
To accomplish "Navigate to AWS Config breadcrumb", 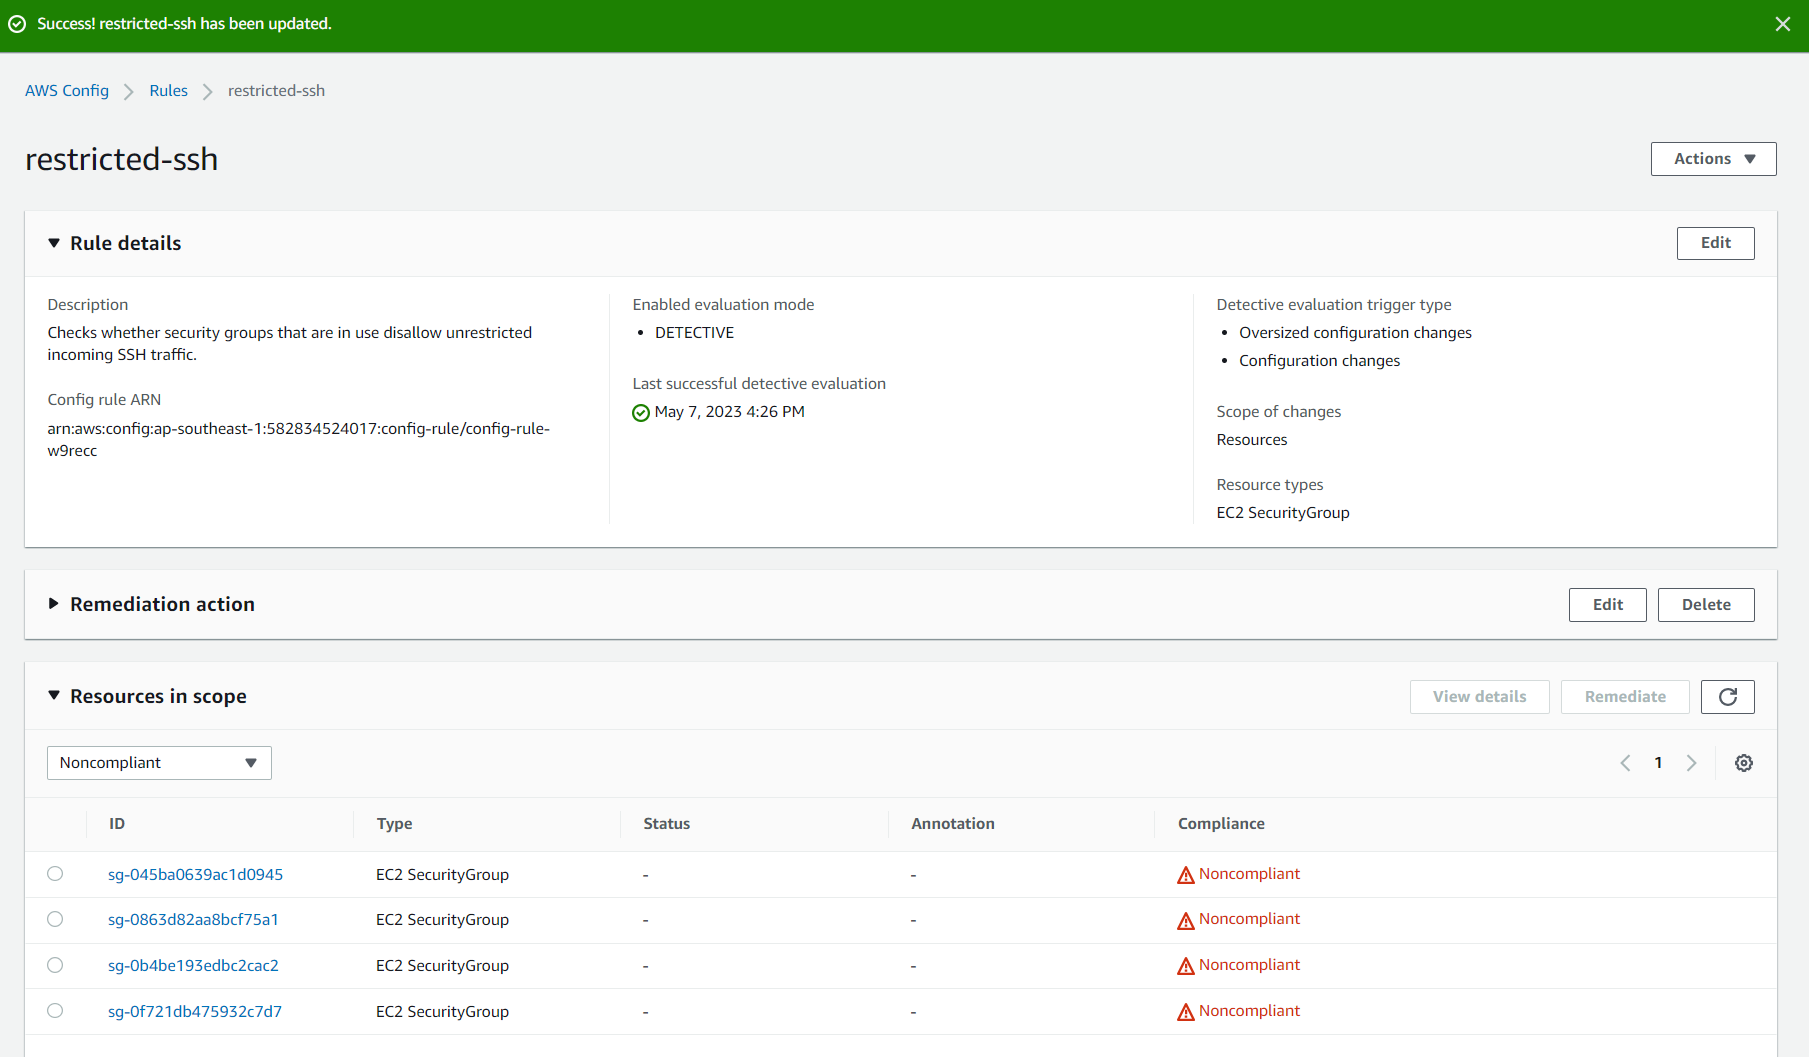I will tap(67, 91).
